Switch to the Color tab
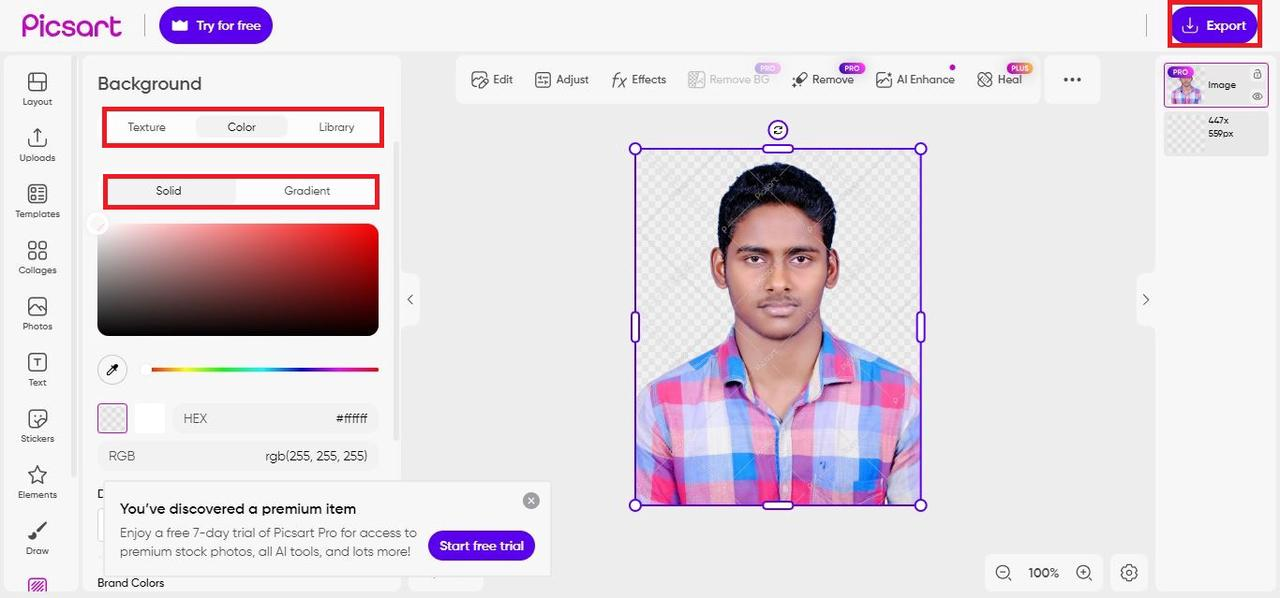This screenshot has width=1280, height=598. click(x=242, y=127)
